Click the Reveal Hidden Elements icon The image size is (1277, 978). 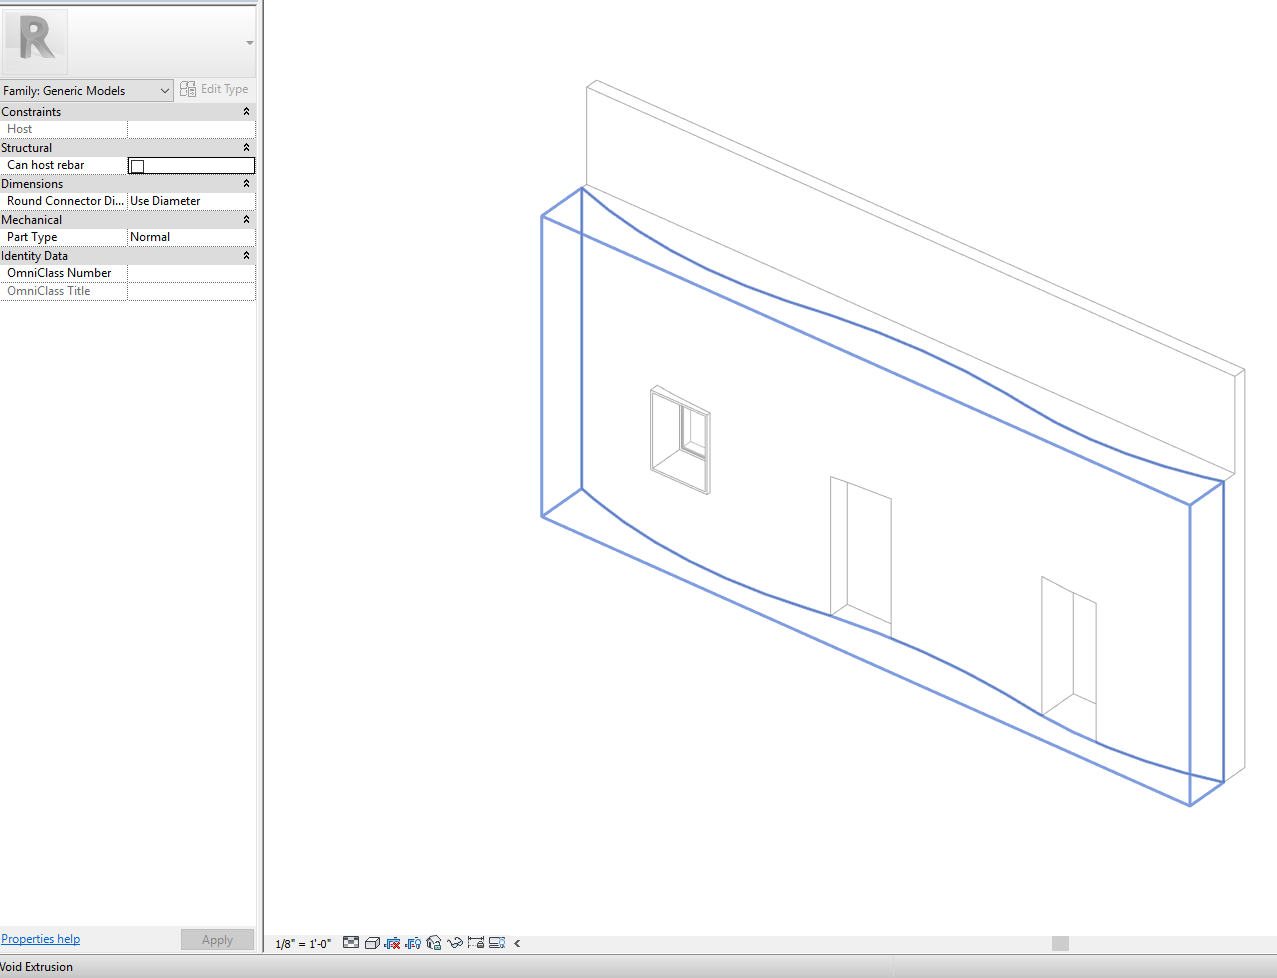click(x=496, y=942)
